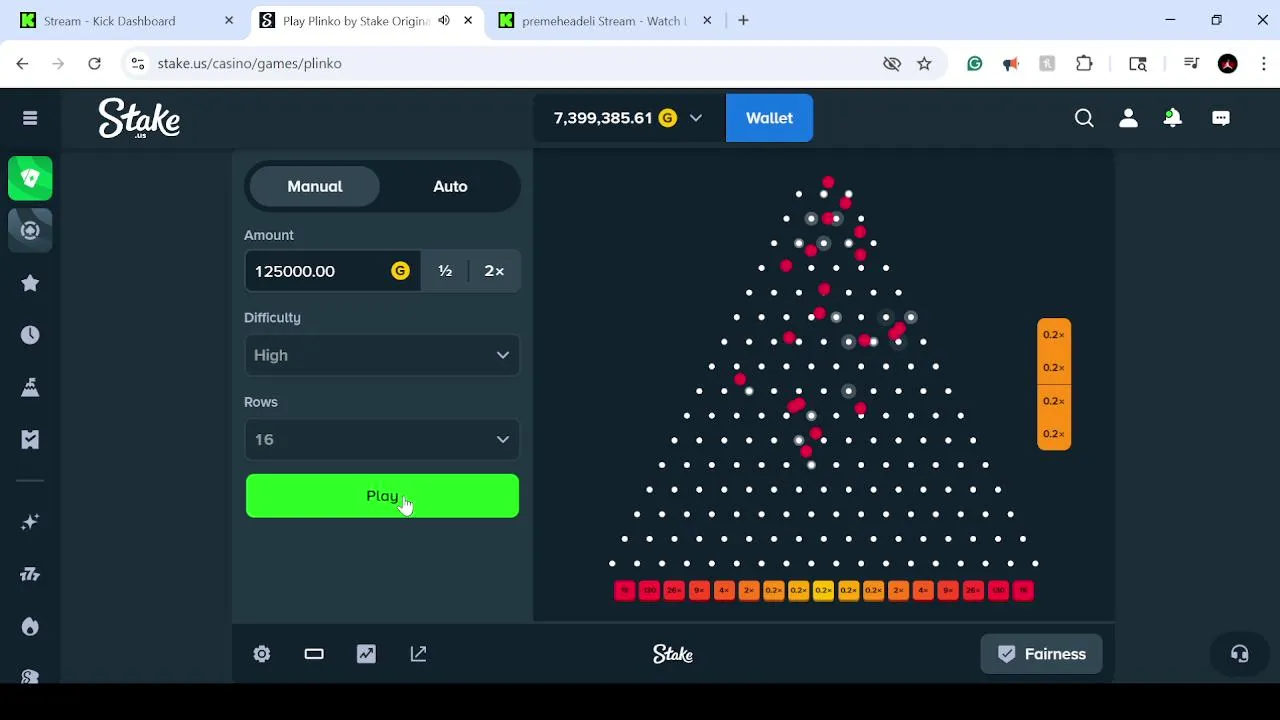Open the sports ball sidebar icon
Image resolution: width=1280 pixels, height=720 pixels.
point(30,230)
